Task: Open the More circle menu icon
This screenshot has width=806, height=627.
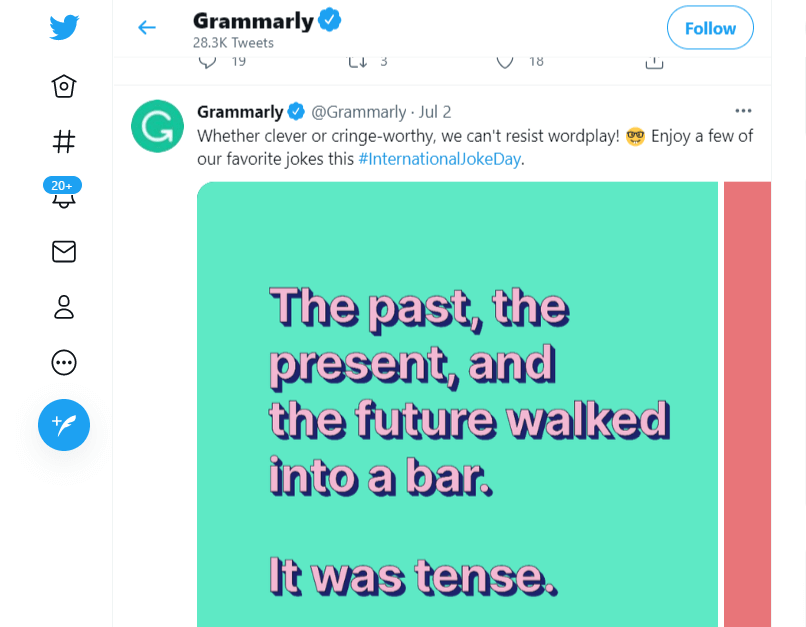Action: [x=64, y=362]
